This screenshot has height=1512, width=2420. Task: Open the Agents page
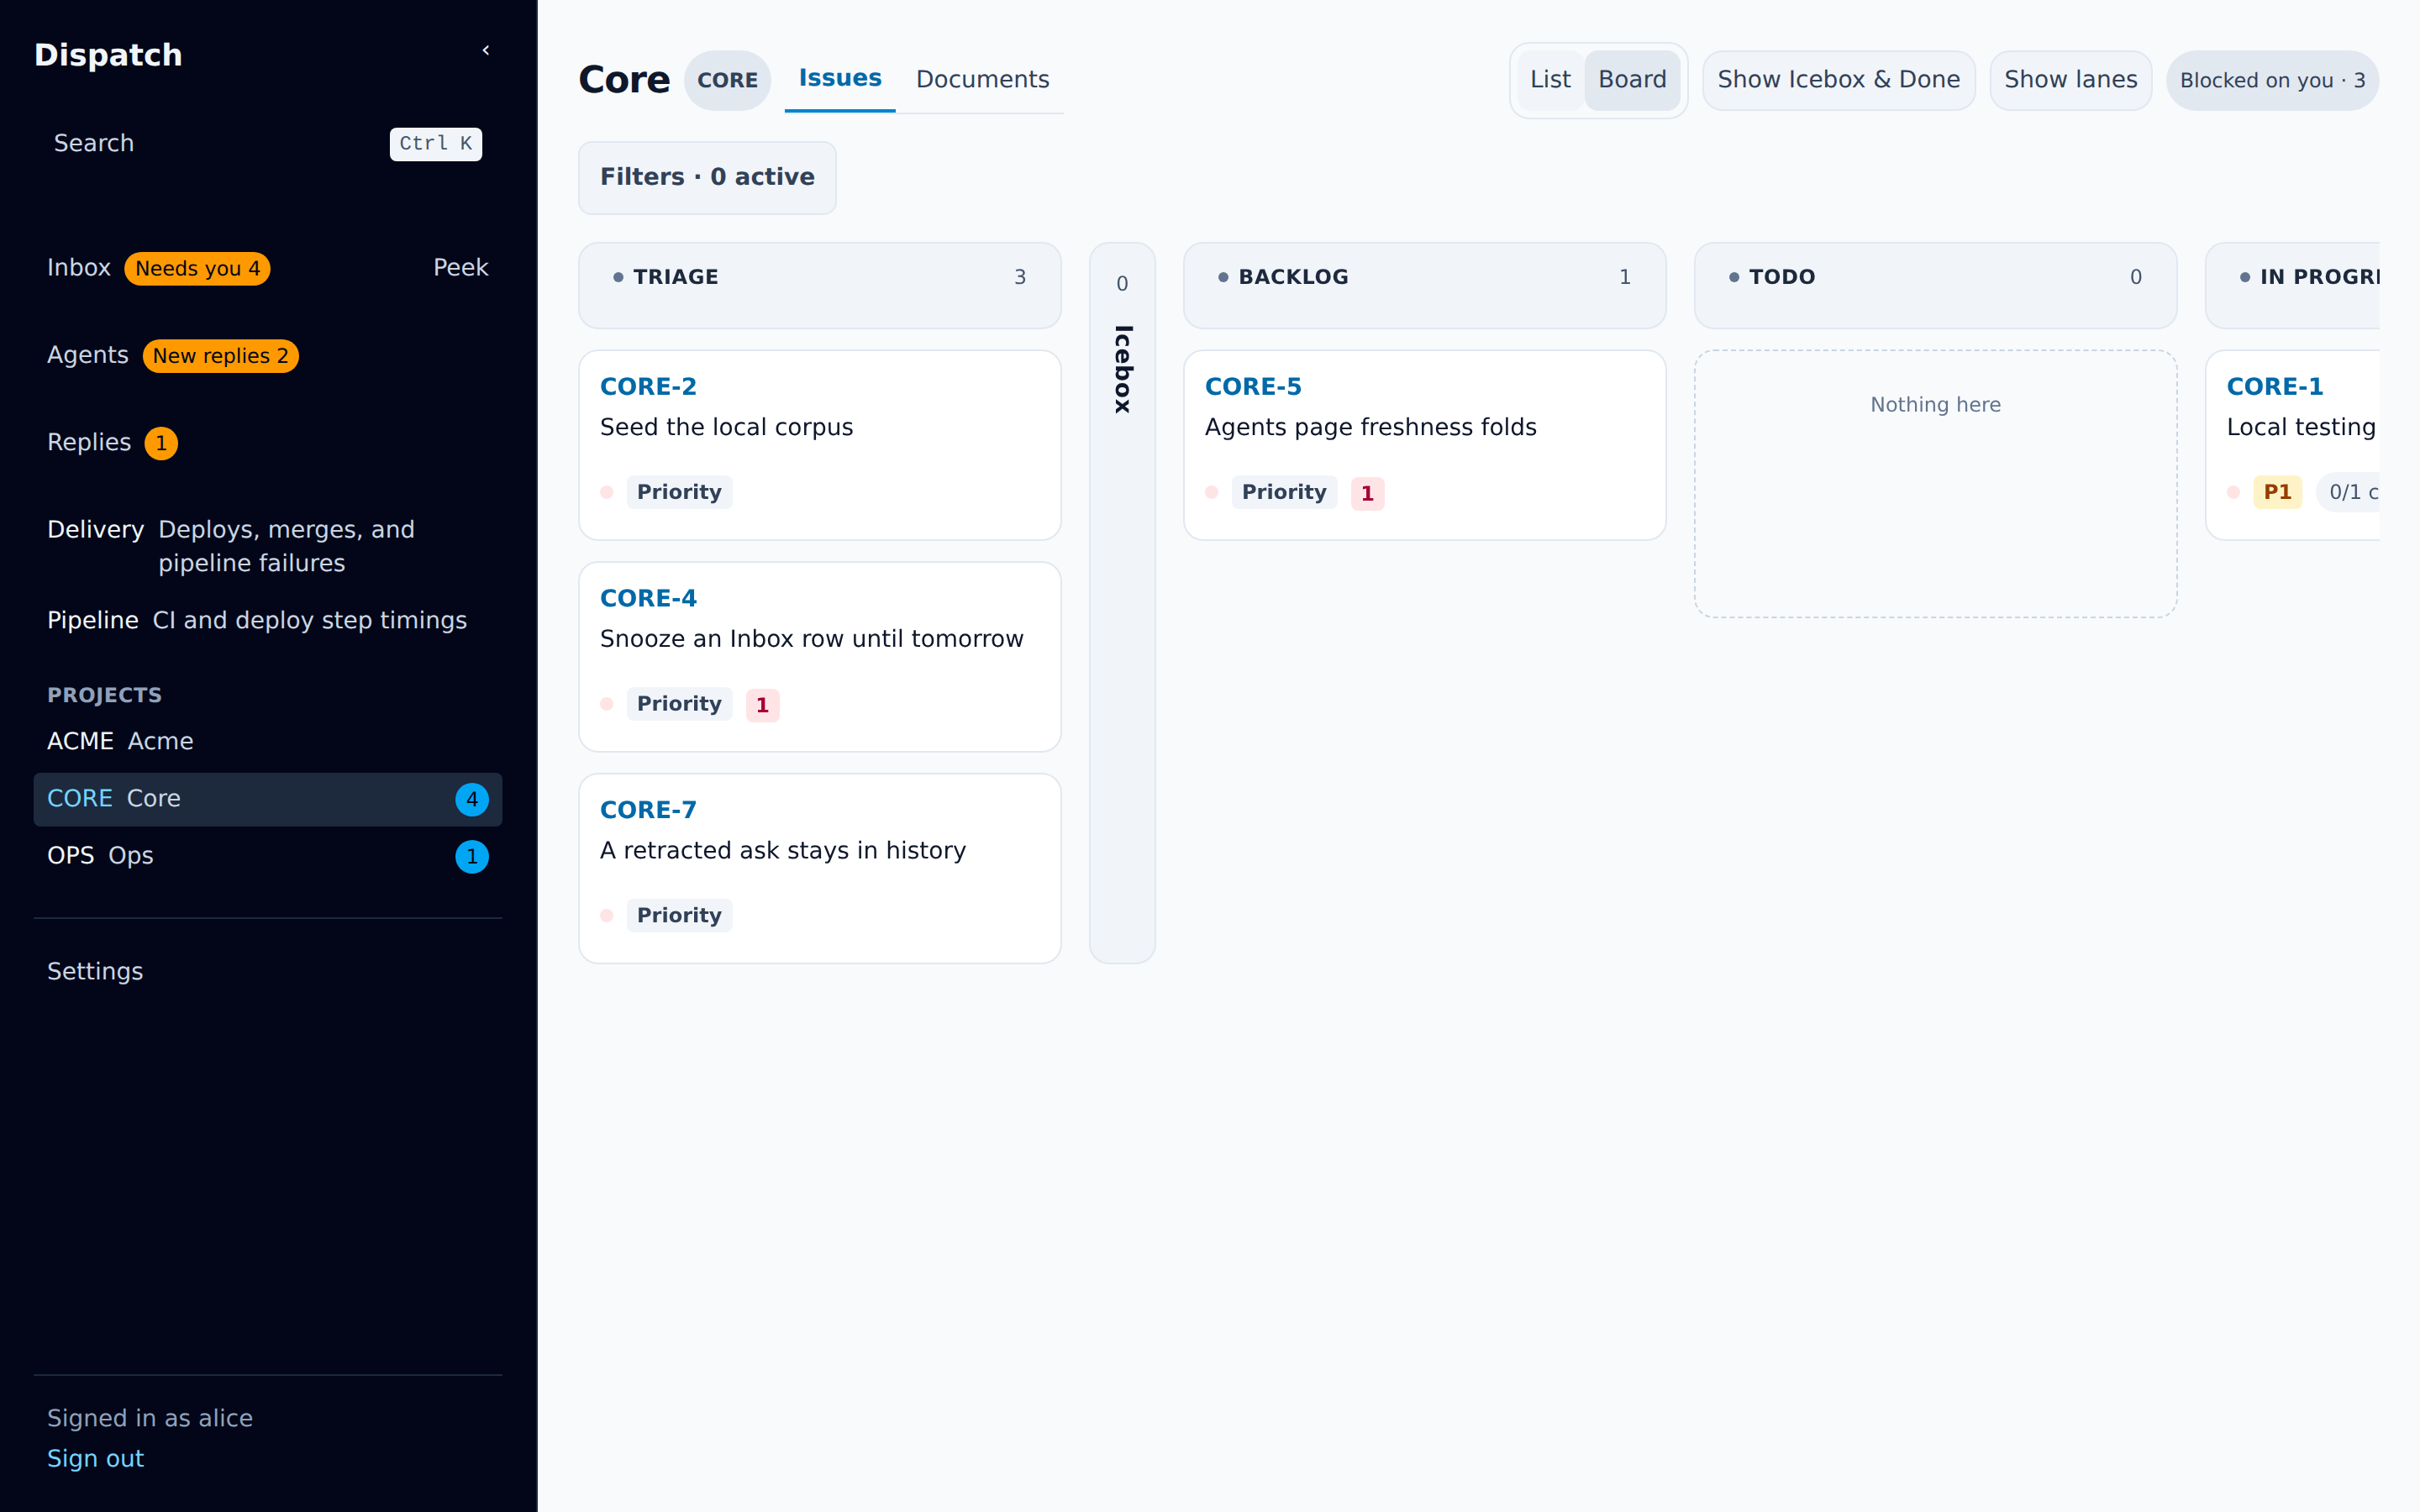tap(88, 355)
